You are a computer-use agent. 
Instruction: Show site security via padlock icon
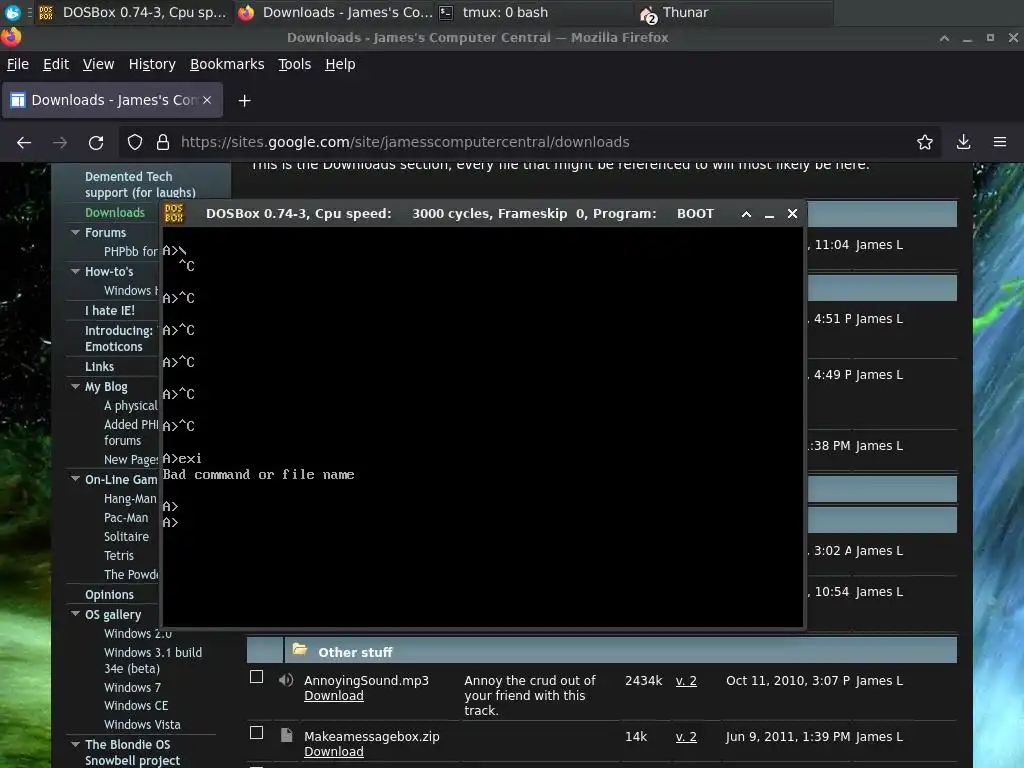click(x=163, y=142)
